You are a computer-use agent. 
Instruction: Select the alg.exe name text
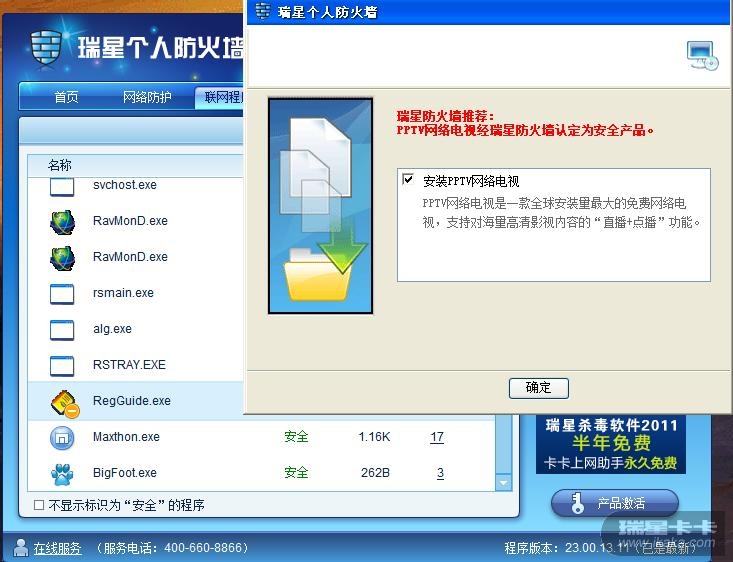click(x=112, y=329)
